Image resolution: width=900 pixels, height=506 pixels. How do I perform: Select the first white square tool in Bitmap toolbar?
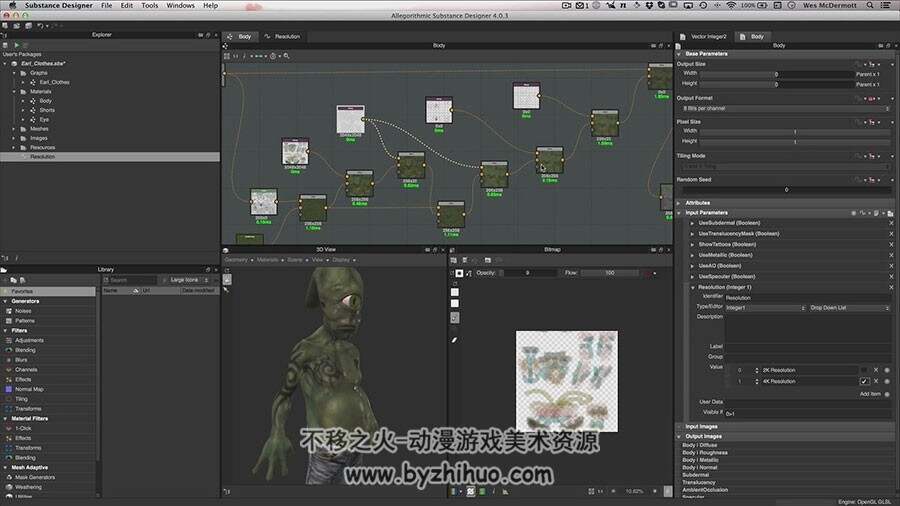[455, 292]
